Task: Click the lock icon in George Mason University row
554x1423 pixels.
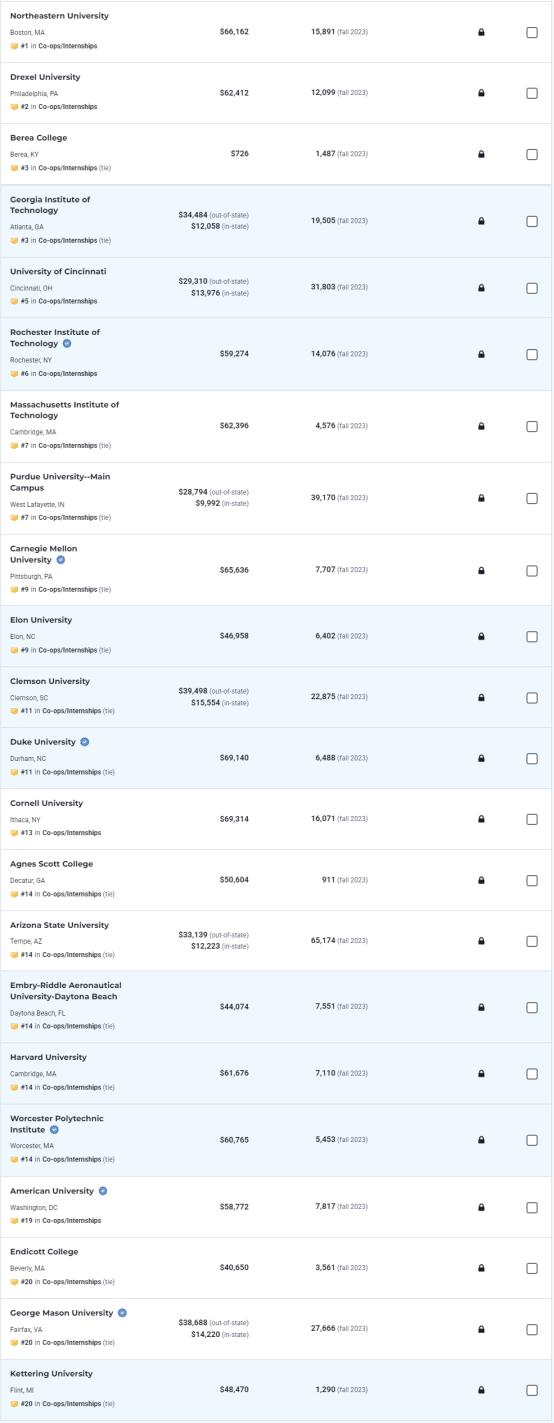Action: pos(481,1329)
